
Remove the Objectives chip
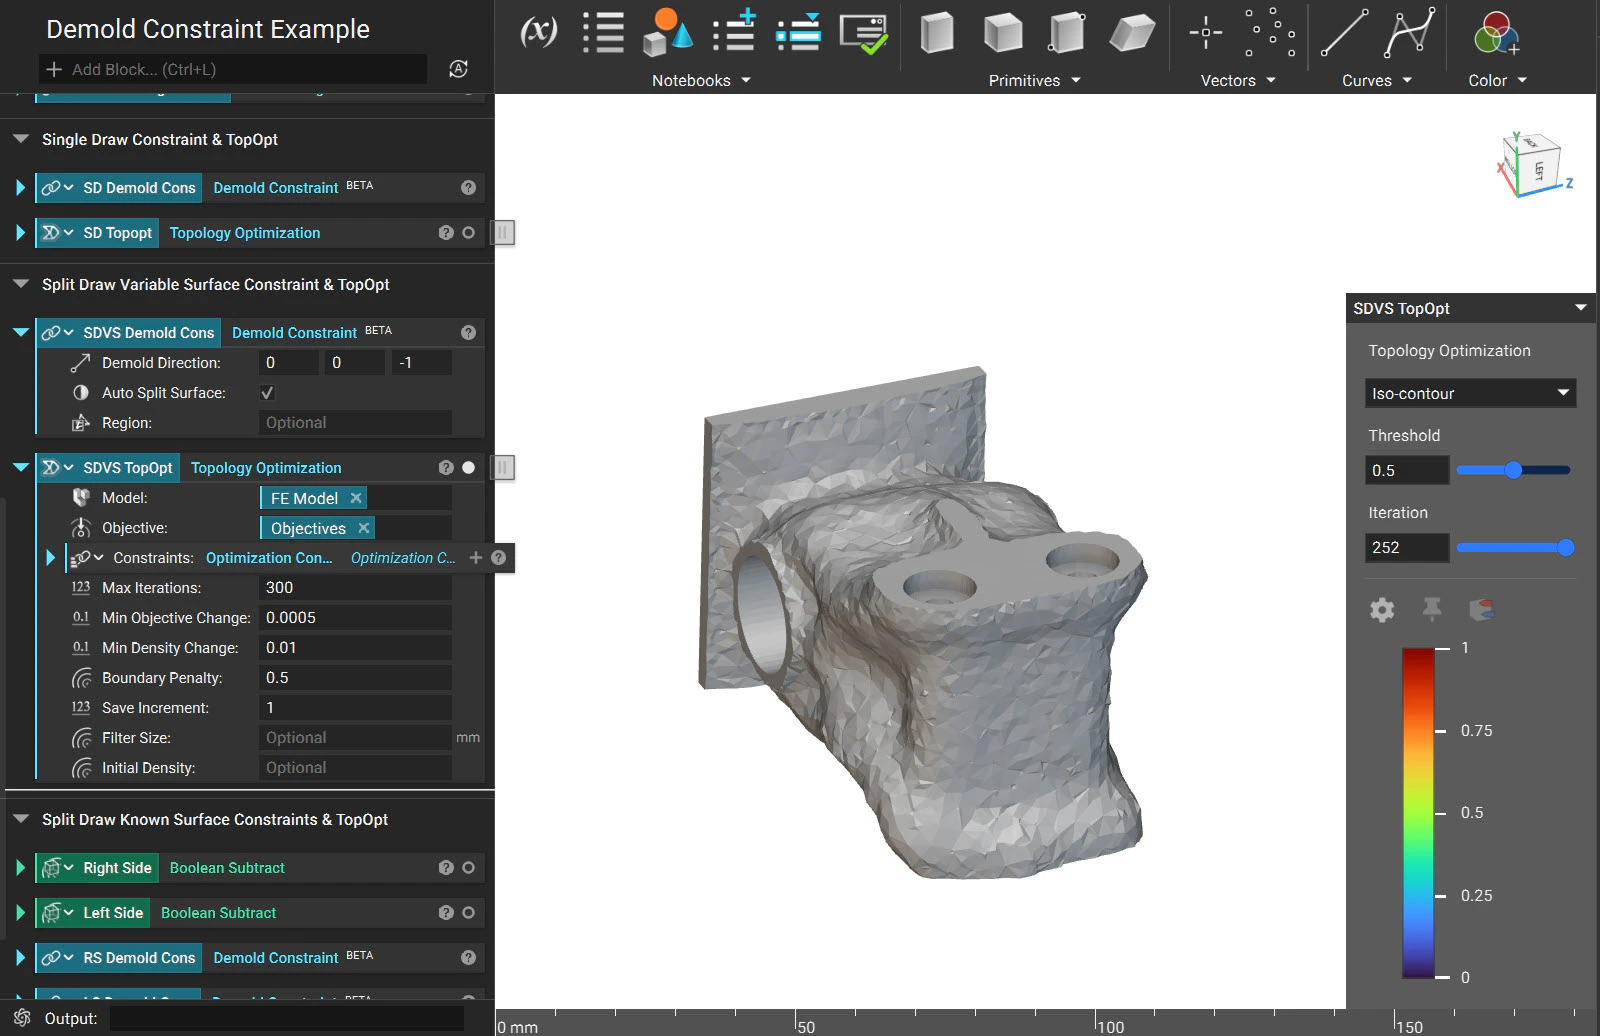pos(365,527)
